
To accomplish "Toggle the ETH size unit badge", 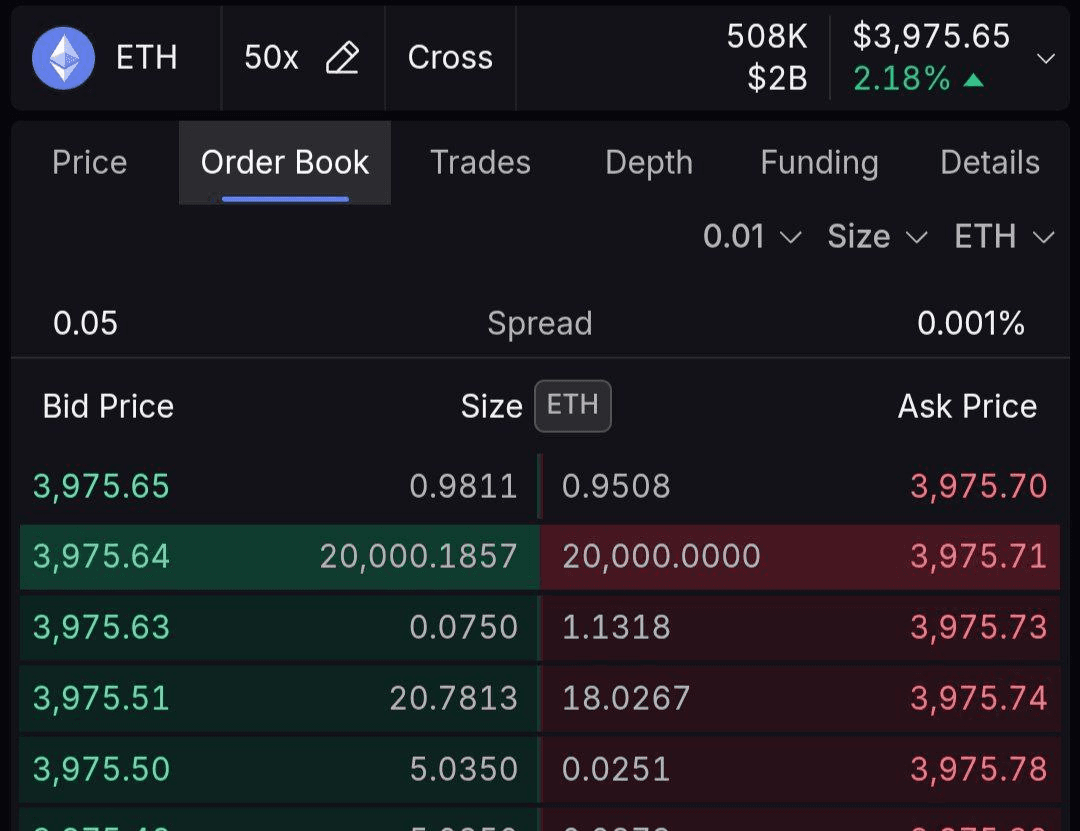I will click(572, 406).
